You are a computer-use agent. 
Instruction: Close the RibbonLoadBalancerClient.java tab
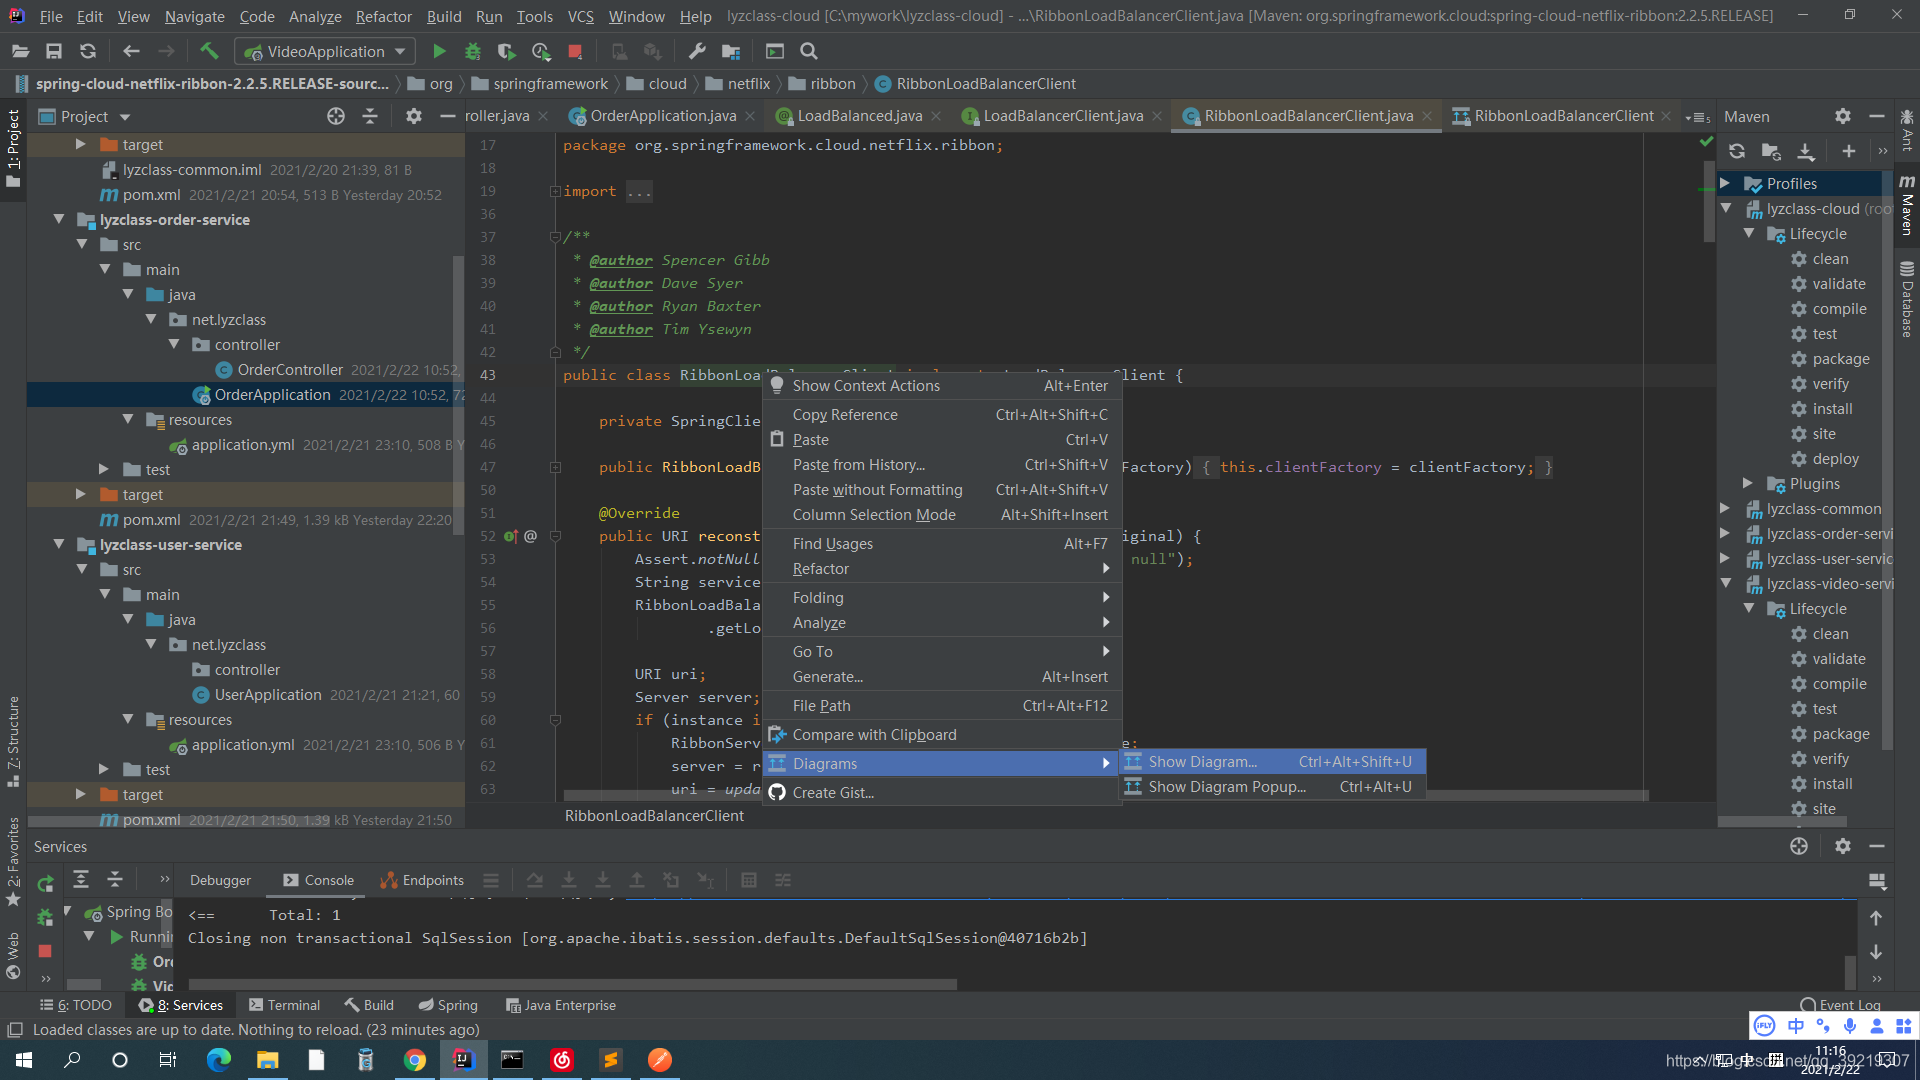coord(1427,116)
